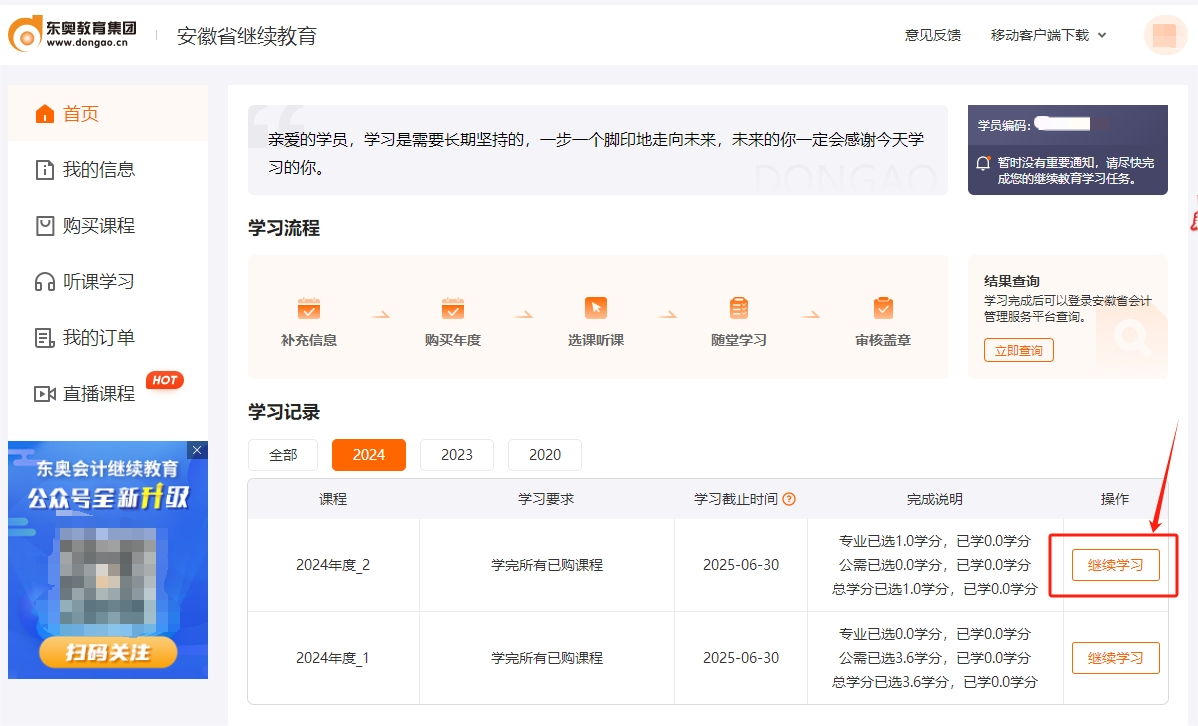Image resolution: width=1198 pixels, height=726 pixels.
Task: Click the 随堂学习 step icon
Action: point(737,306)
